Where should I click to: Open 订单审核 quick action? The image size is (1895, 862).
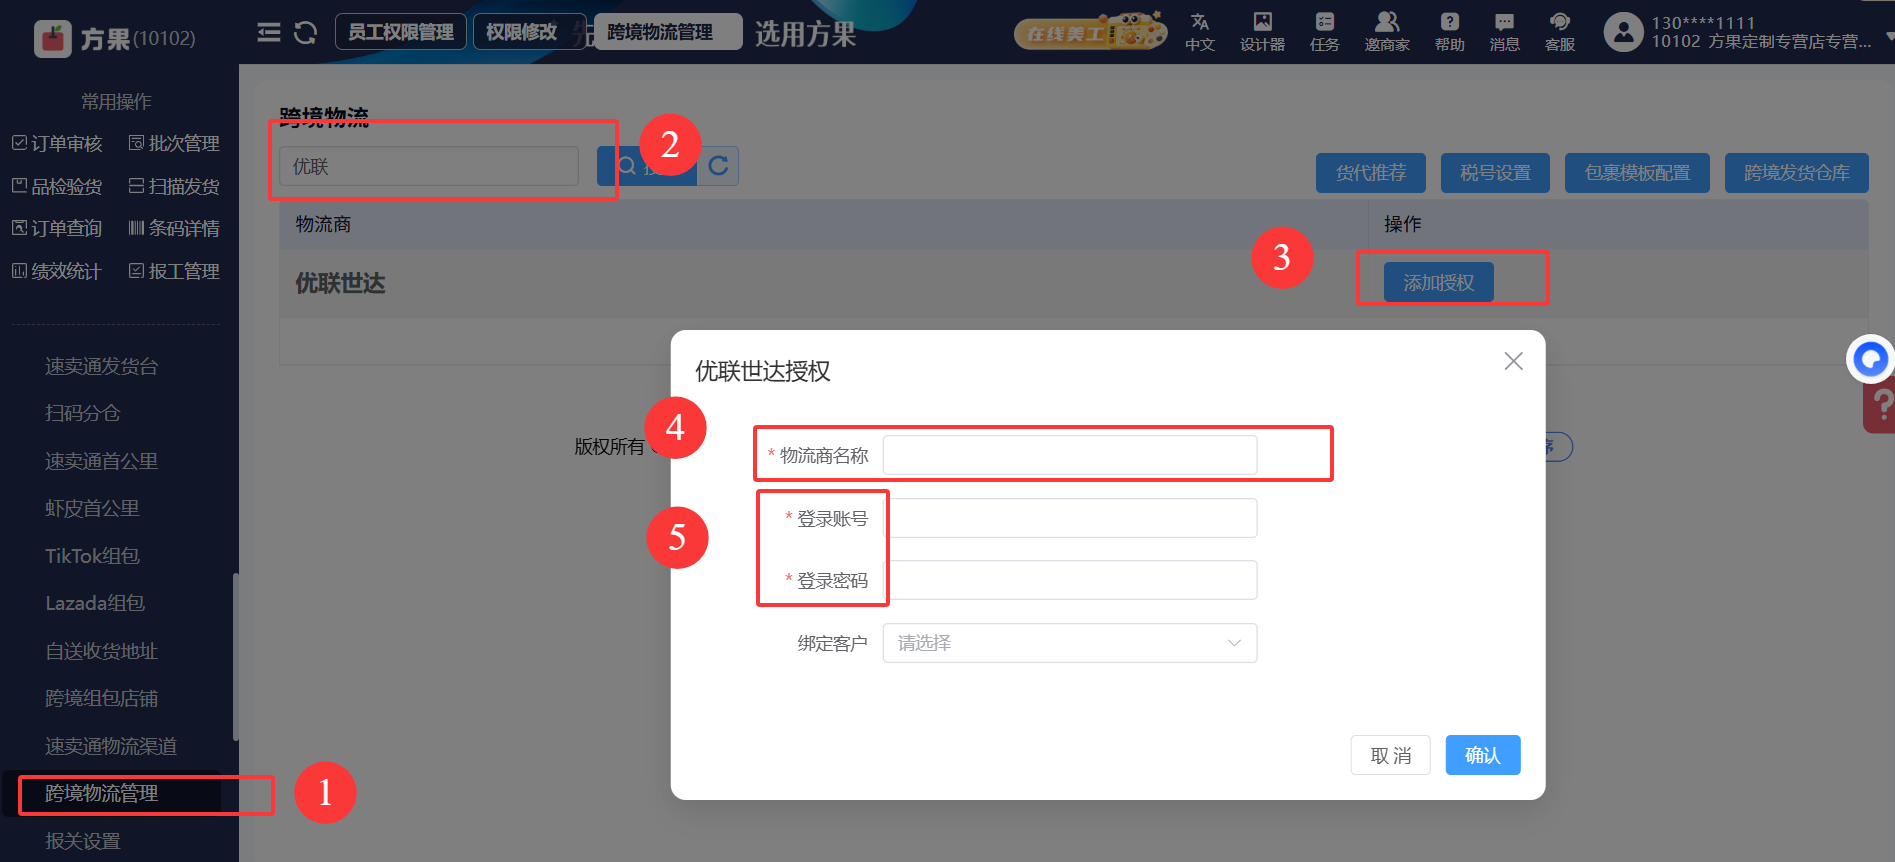click(x=57, y=144)
